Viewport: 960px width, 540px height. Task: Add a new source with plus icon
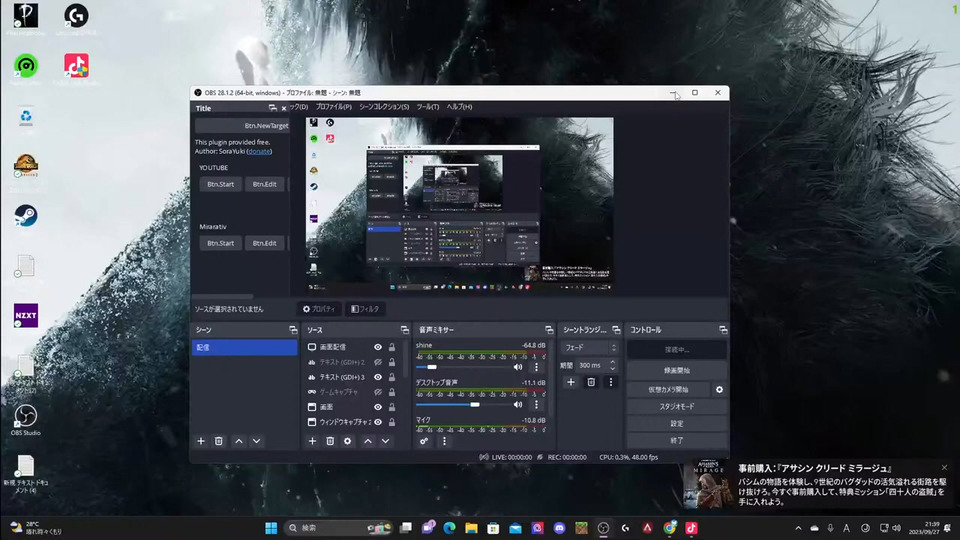point(312,441)
